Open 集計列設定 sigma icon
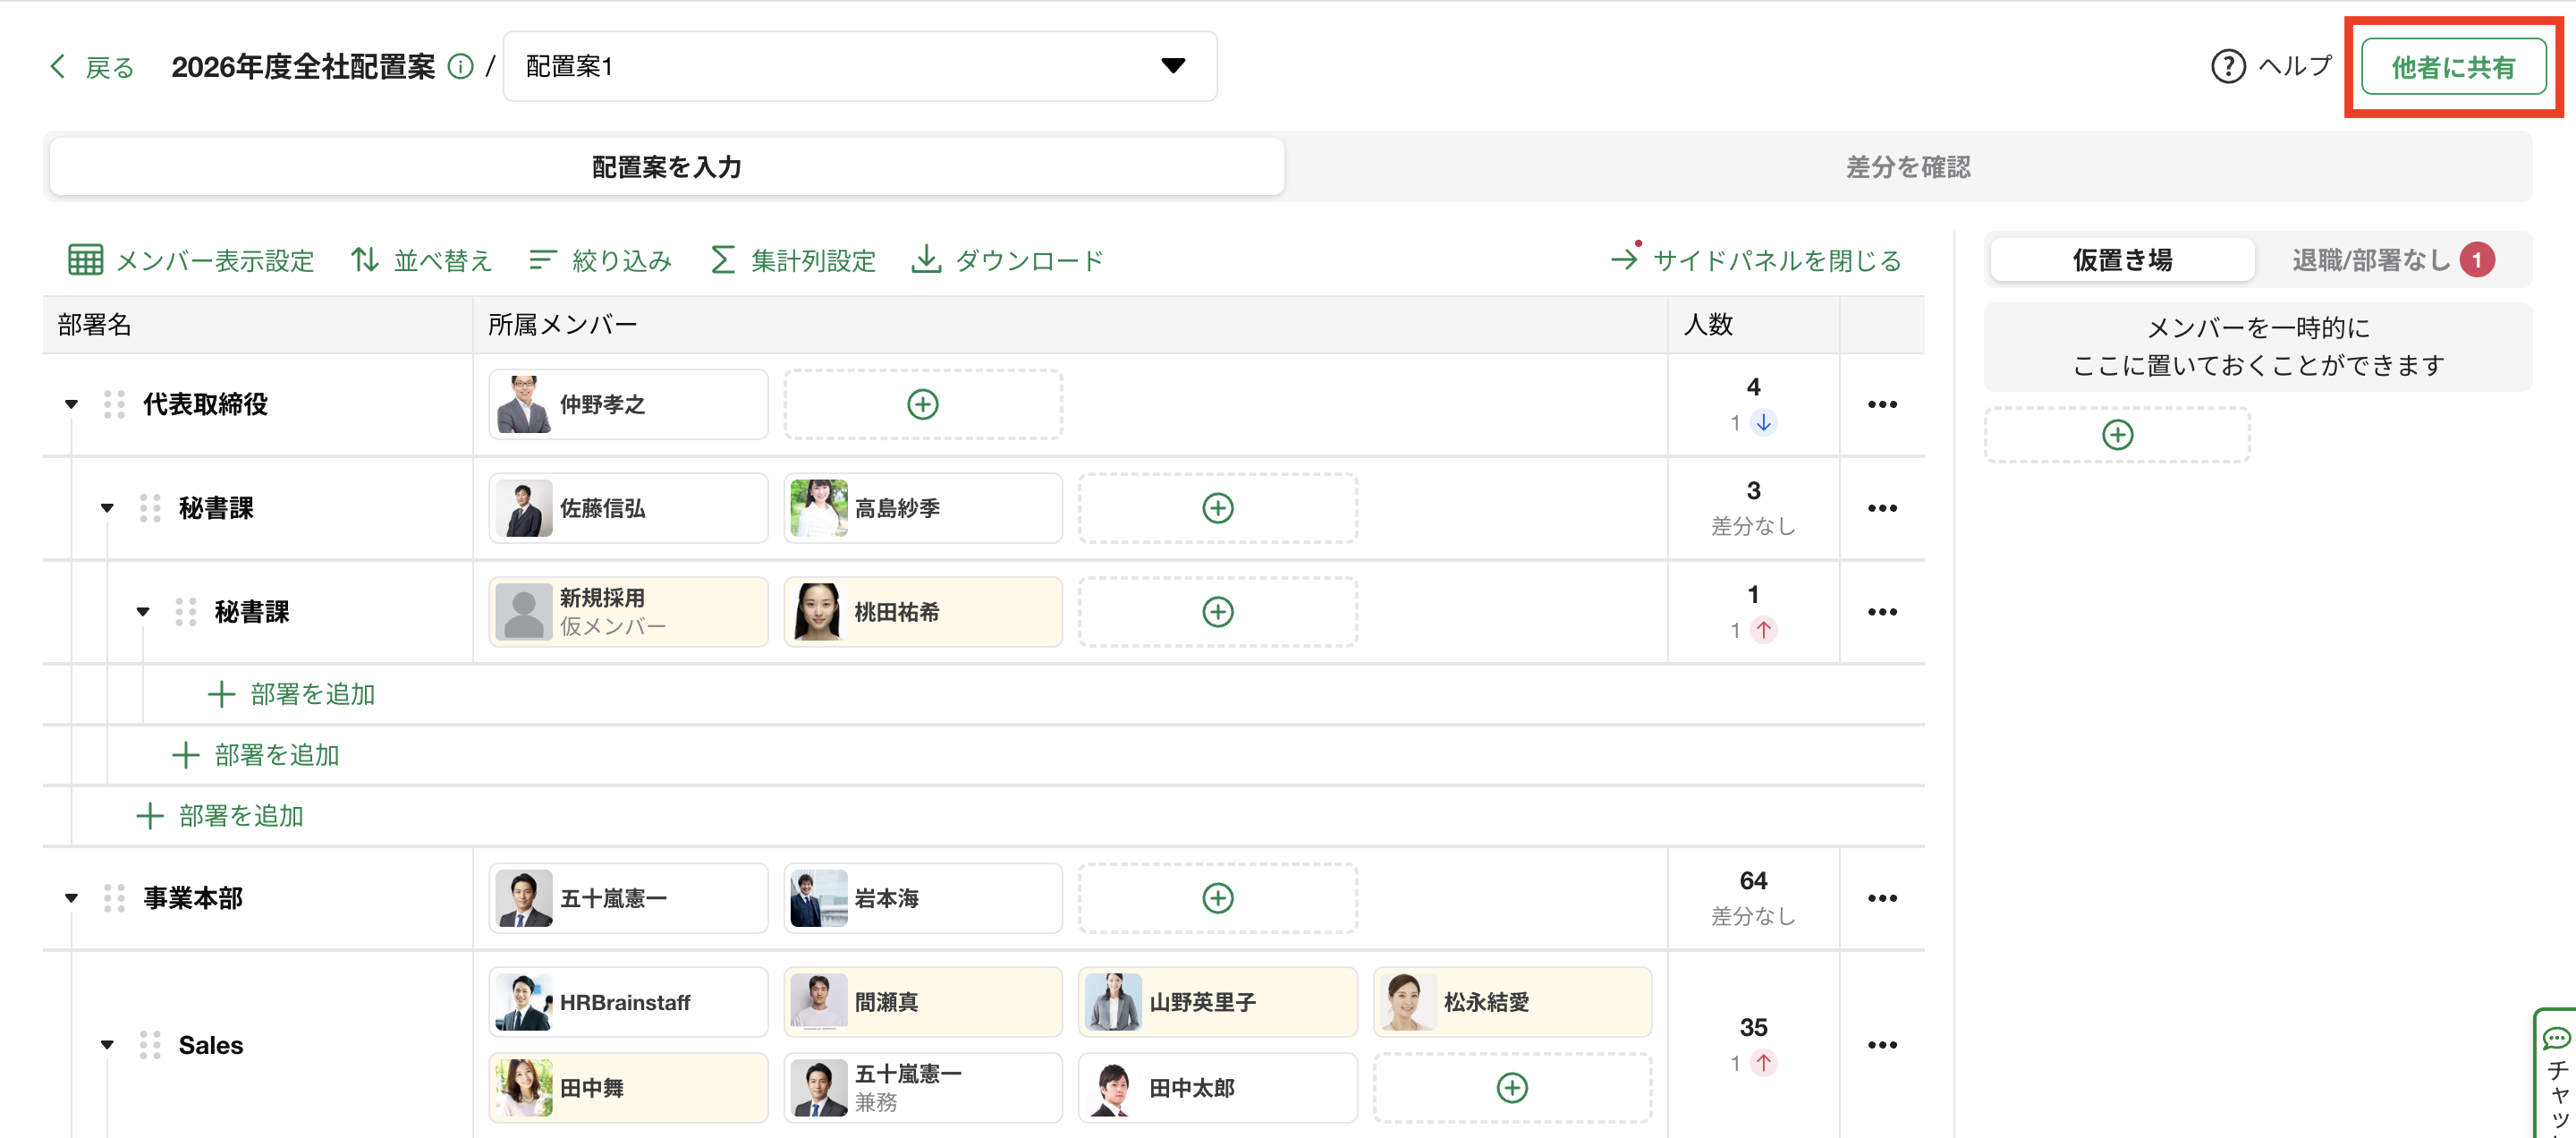This screenshot has width=2576, height=1138. pyautogui.click(x=722, y=260)
